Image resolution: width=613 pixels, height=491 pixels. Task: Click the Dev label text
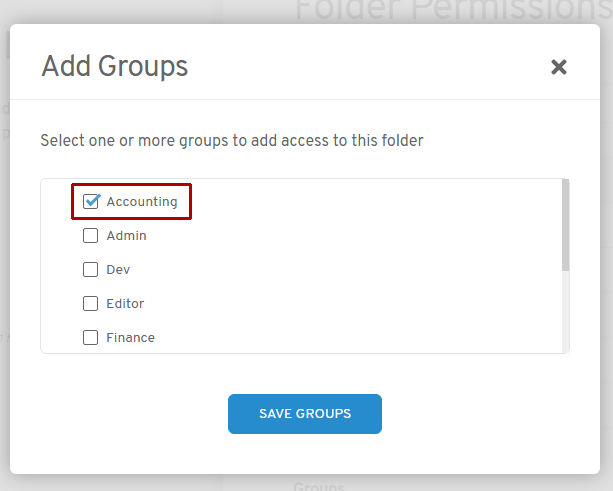tap(118, 270)
